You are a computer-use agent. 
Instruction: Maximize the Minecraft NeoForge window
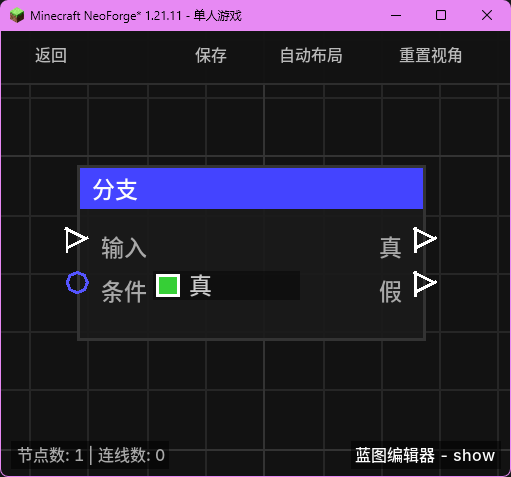click(441, 15)
